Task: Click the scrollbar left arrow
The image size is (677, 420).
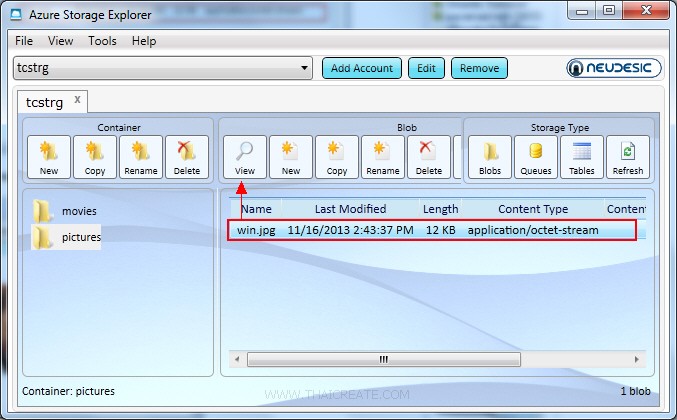Action: (x=237, y=359)
